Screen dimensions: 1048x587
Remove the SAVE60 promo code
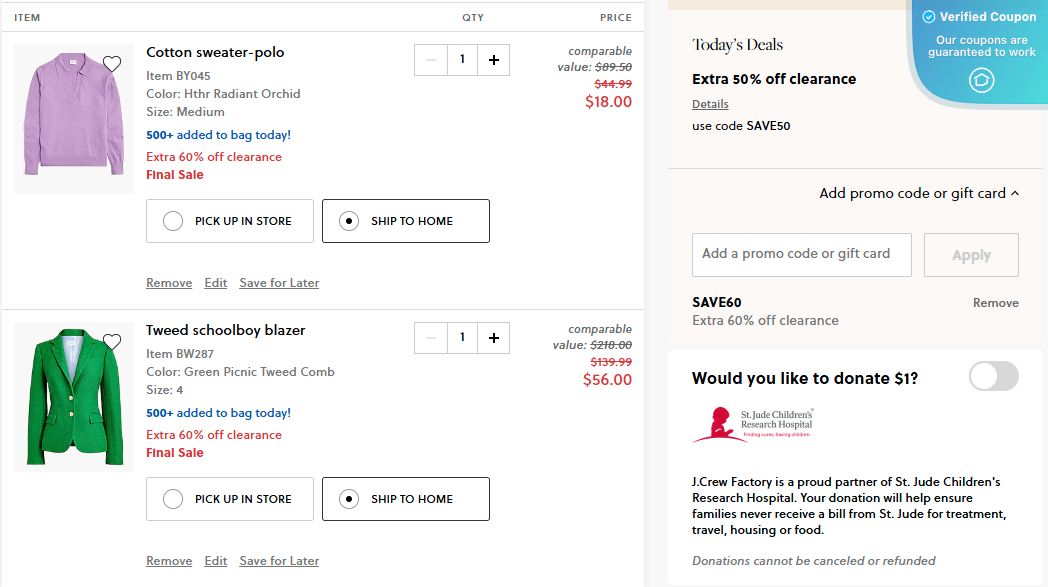995,303
